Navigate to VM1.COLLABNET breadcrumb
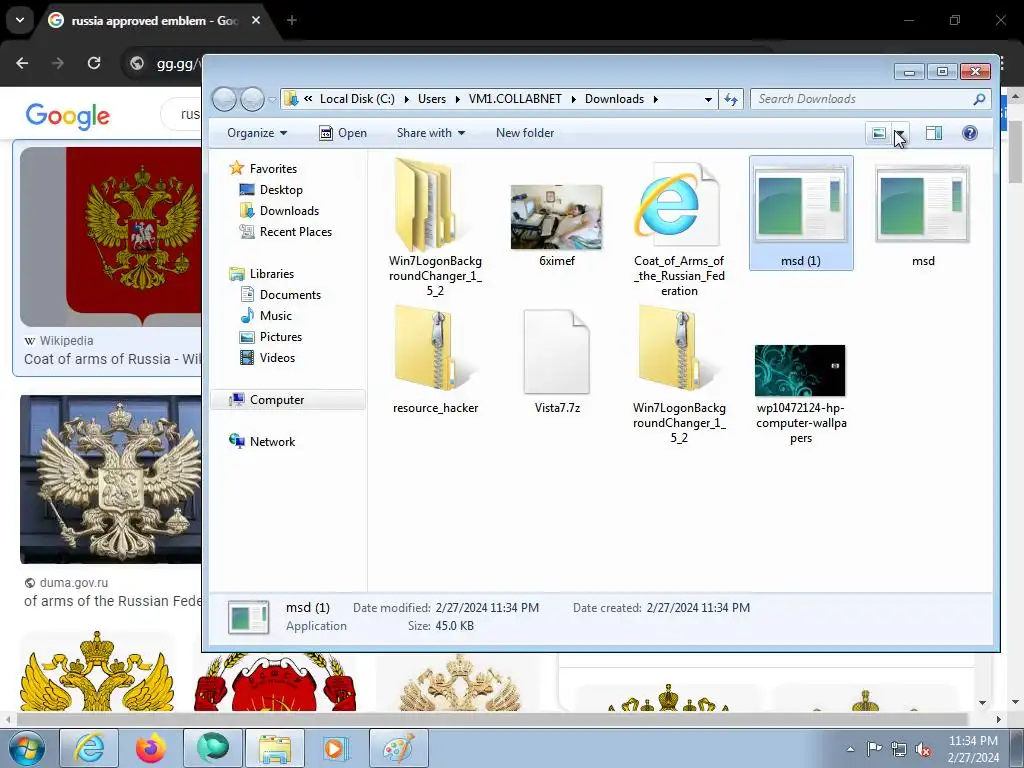1024x768 pixels. click(x=515, y=99)
